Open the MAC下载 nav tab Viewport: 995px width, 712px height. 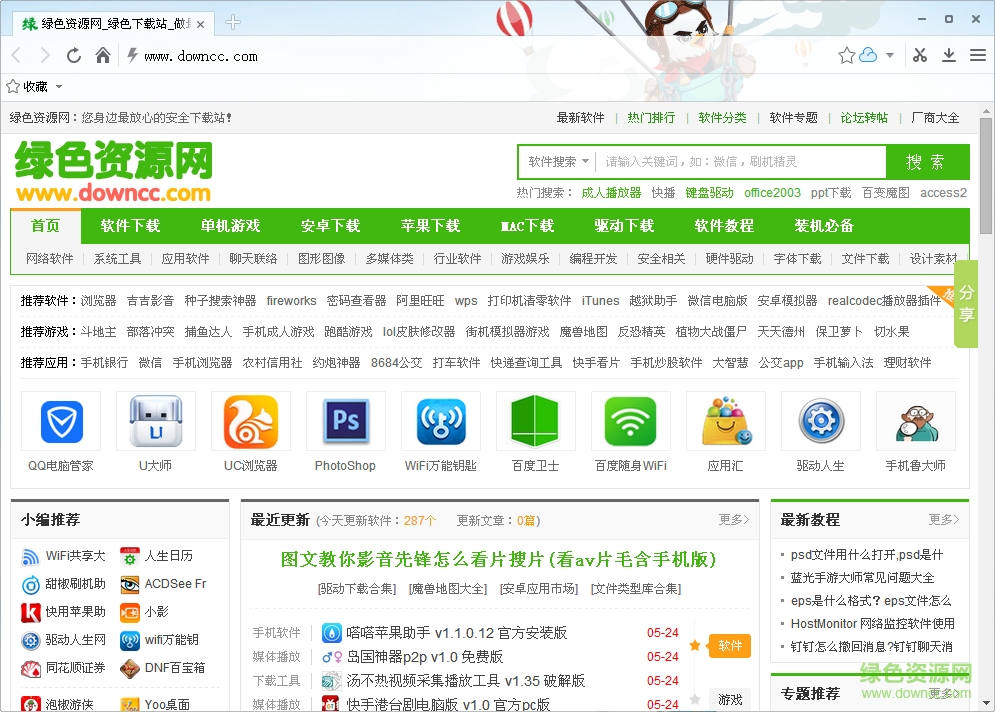(x=527, y=226)
